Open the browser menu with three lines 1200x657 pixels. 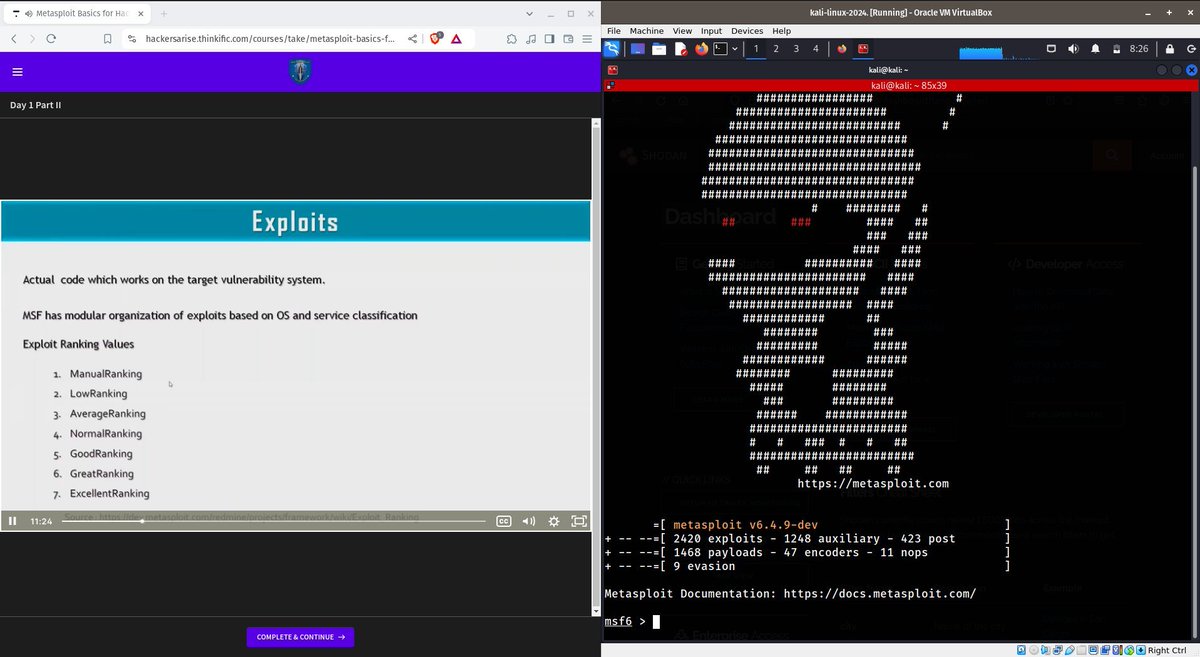click(586, 39)
